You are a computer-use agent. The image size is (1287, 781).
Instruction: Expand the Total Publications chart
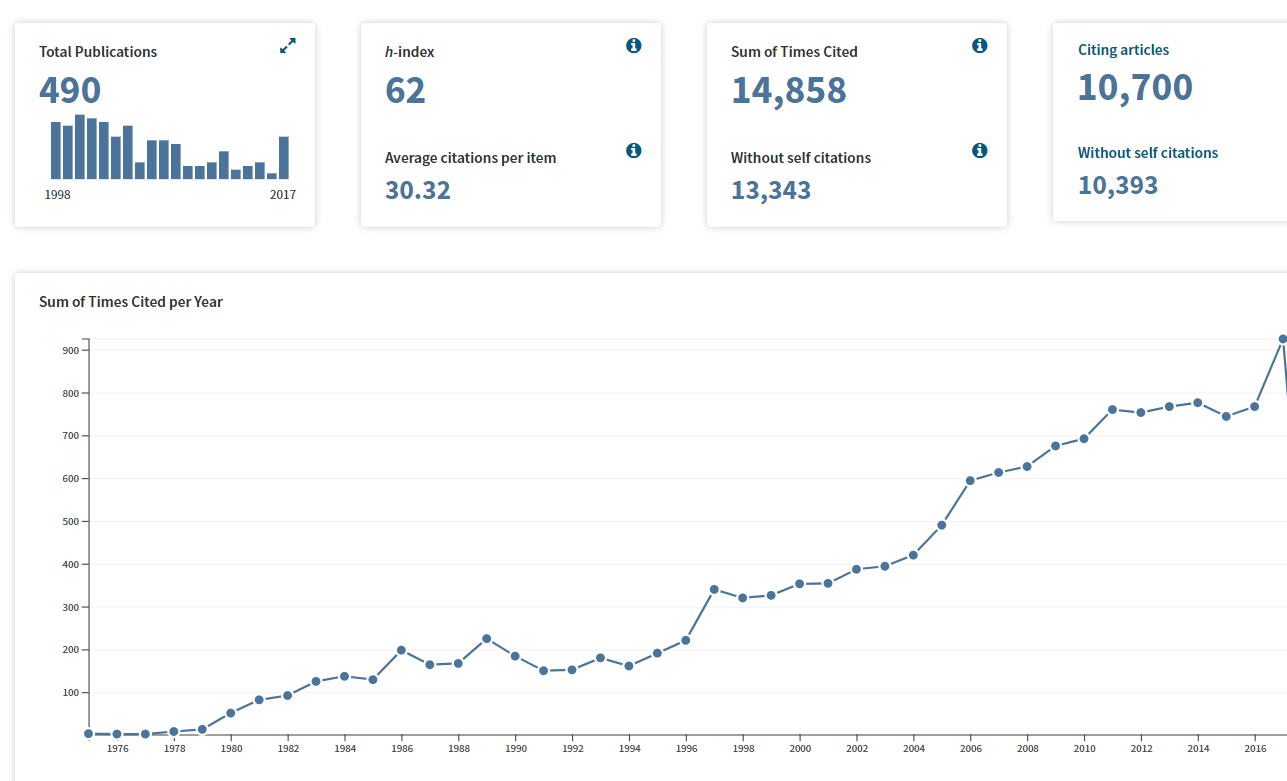coord(288,46)
